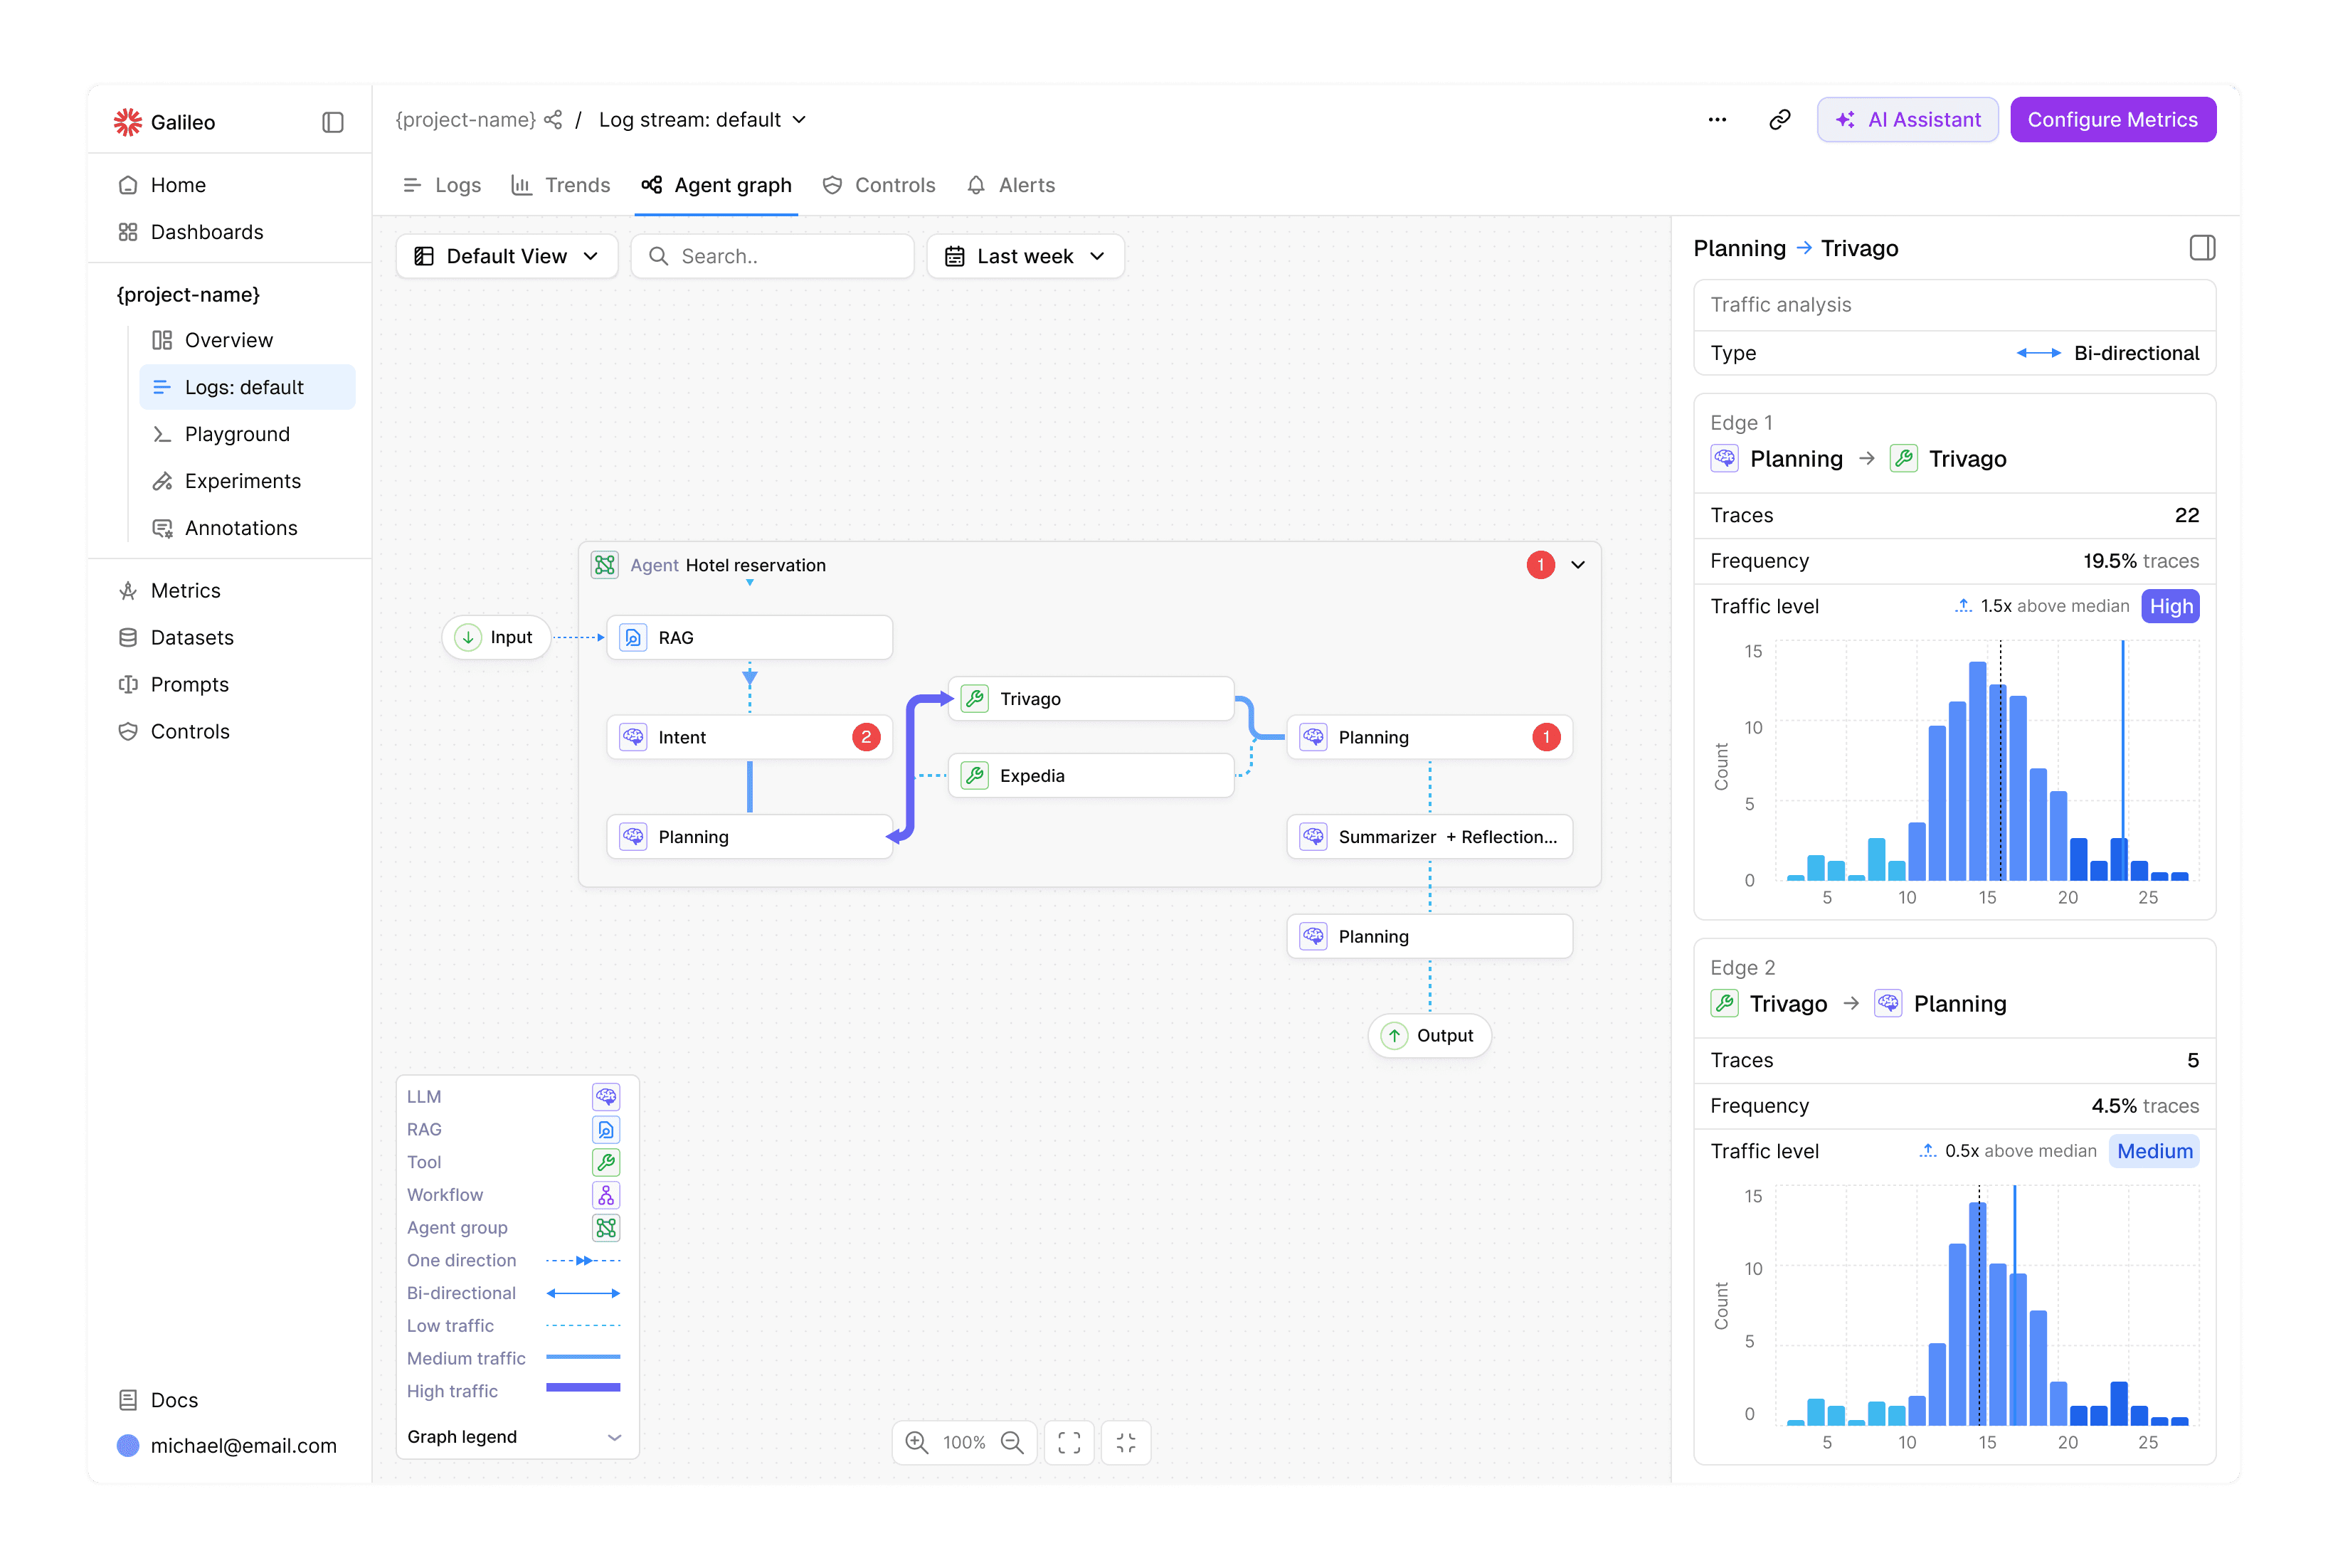
Task: Click the zoom in magnifier icon
Action: click(x=916, y=1442)
